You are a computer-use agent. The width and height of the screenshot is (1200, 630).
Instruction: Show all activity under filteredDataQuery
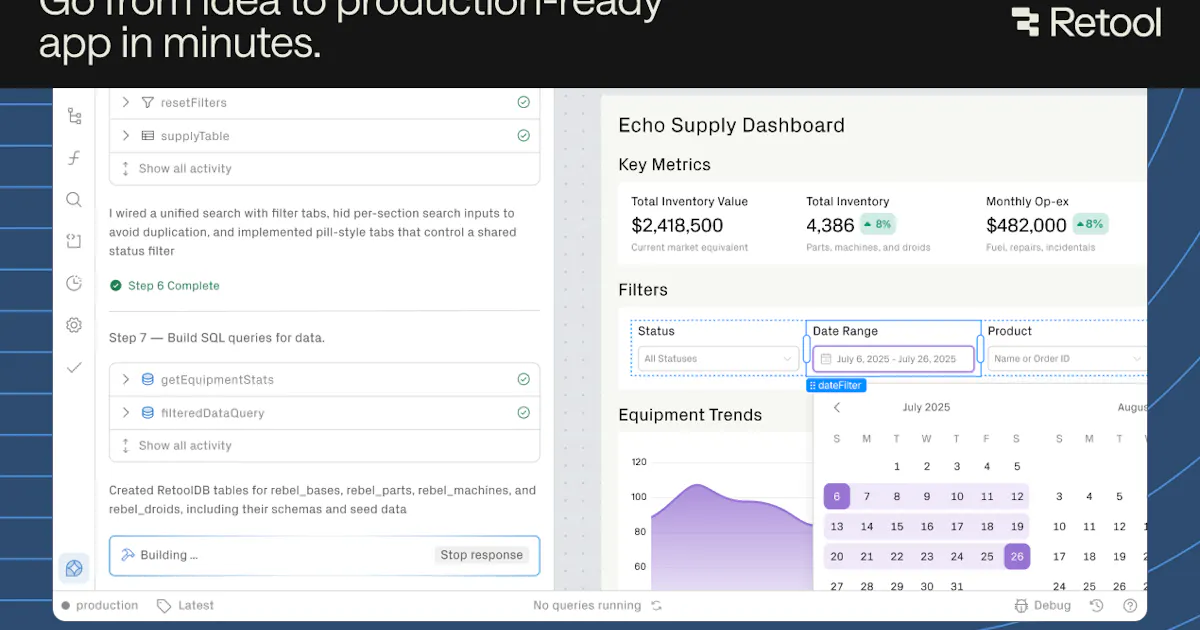click(185, 445)
